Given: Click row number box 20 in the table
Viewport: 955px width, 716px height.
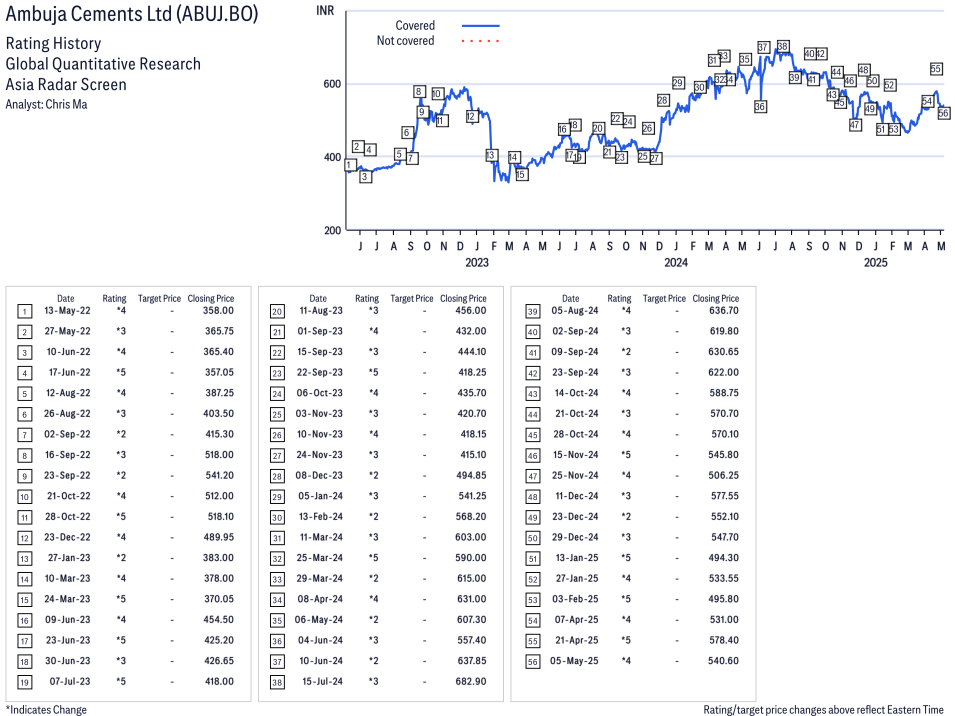Looking at the screenshot, I should tap(277, 312).
